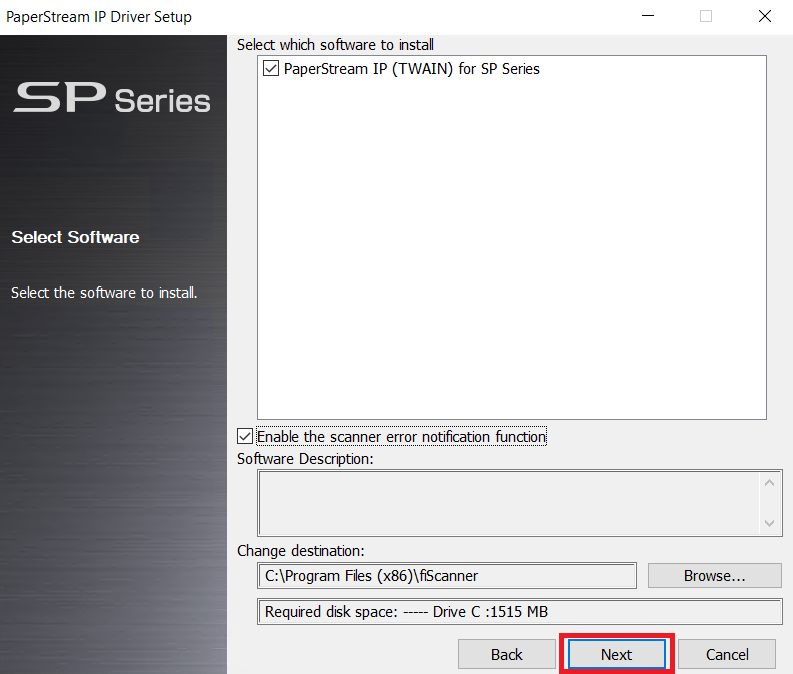The width and height of the screenshot is (793, 674).
Task: Click the Select Software heading
Action: point(75,237)
